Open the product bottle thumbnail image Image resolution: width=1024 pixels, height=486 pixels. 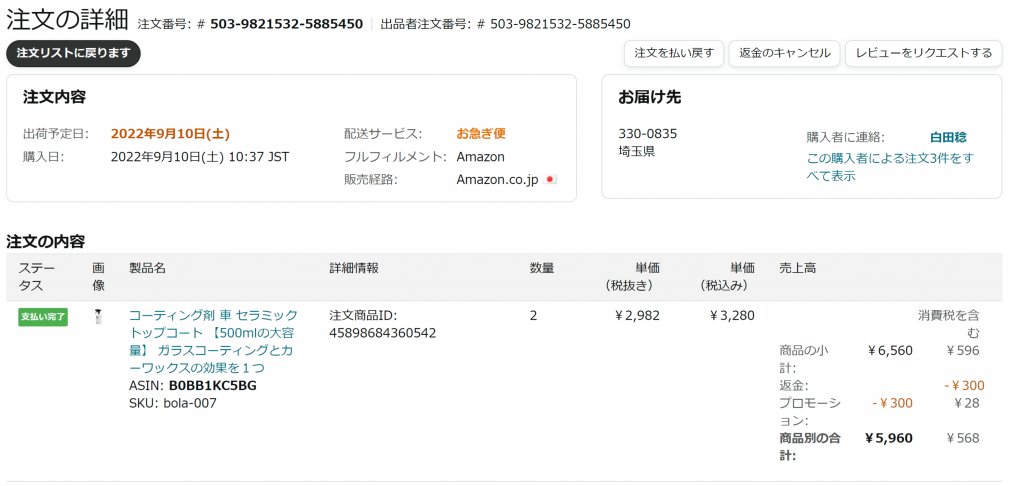(x=99, y=317)
